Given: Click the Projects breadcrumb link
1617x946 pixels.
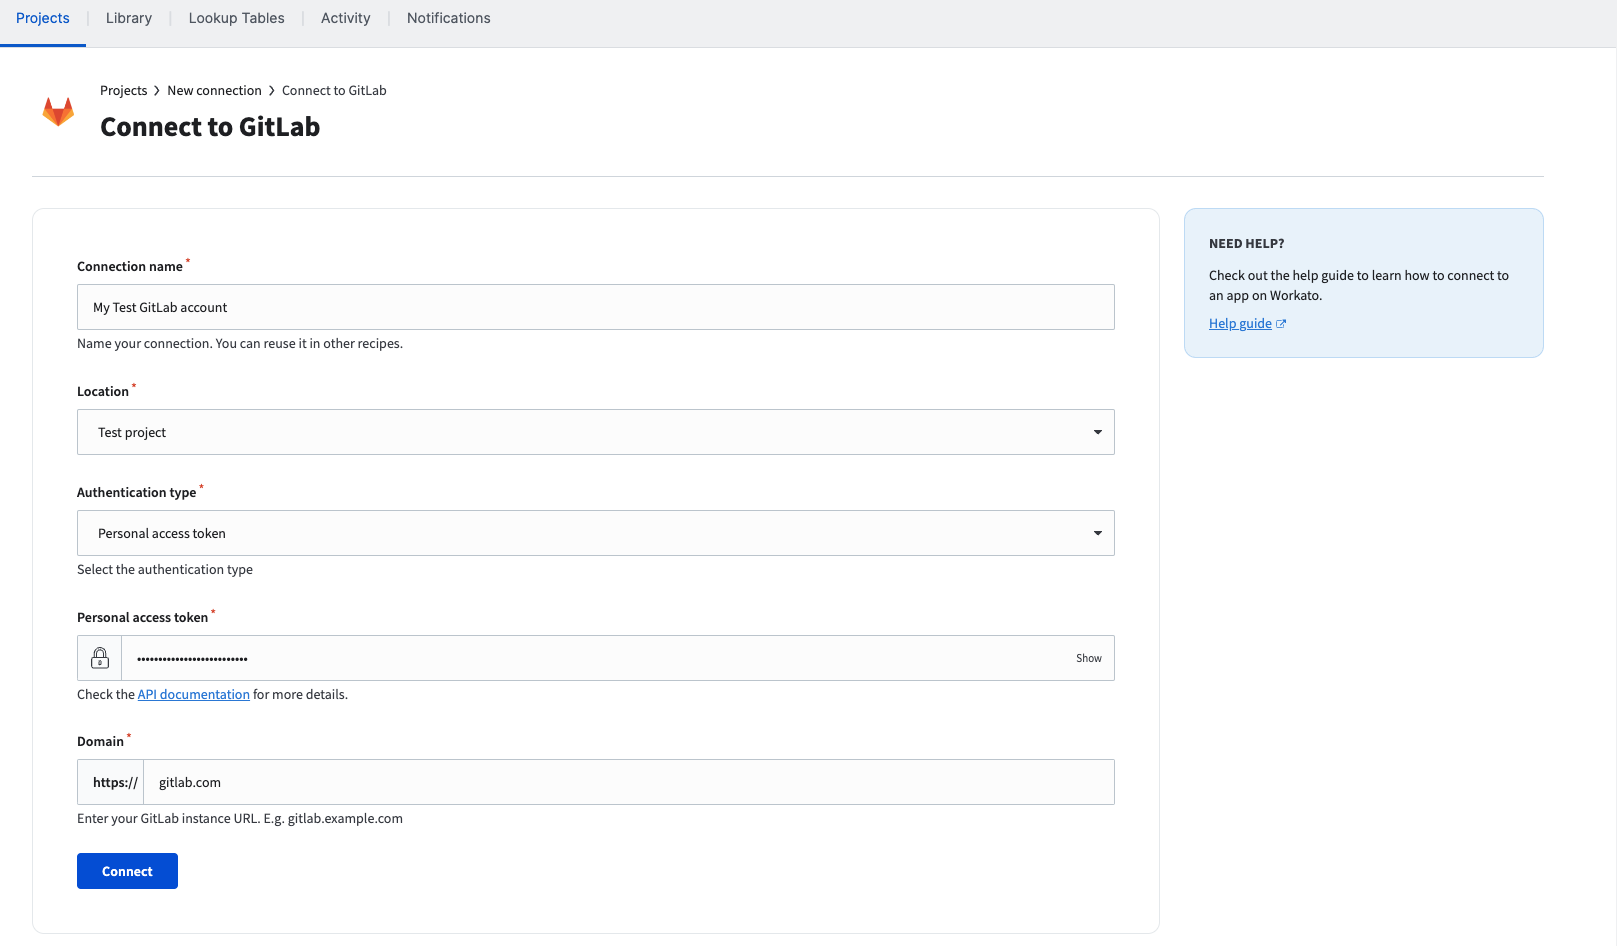Looking at the screenshot, I should point(124,91).
